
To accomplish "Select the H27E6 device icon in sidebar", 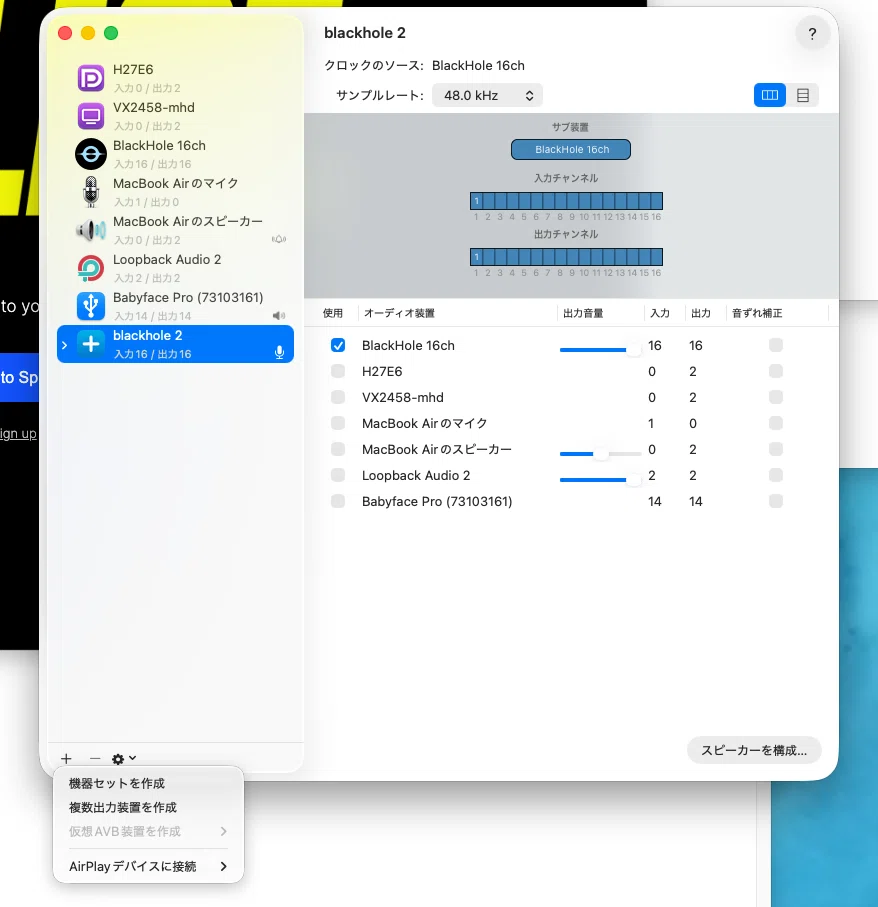I will (x=91, y=78).
